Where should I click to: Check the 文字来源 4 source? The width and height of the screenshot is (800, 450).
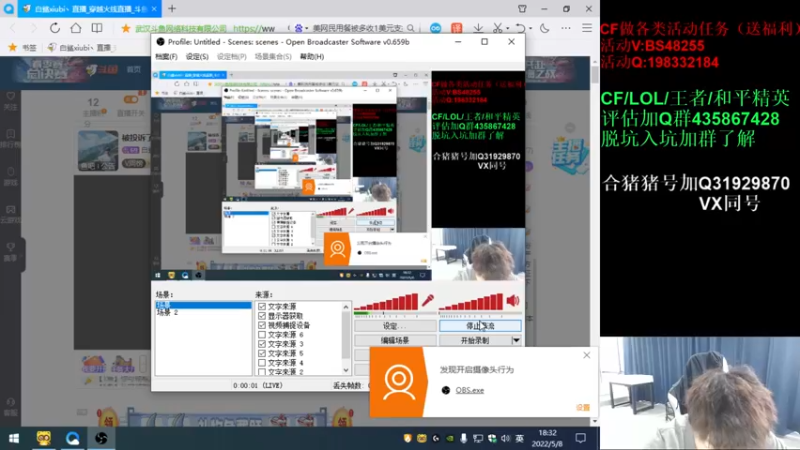pos(262,363)
